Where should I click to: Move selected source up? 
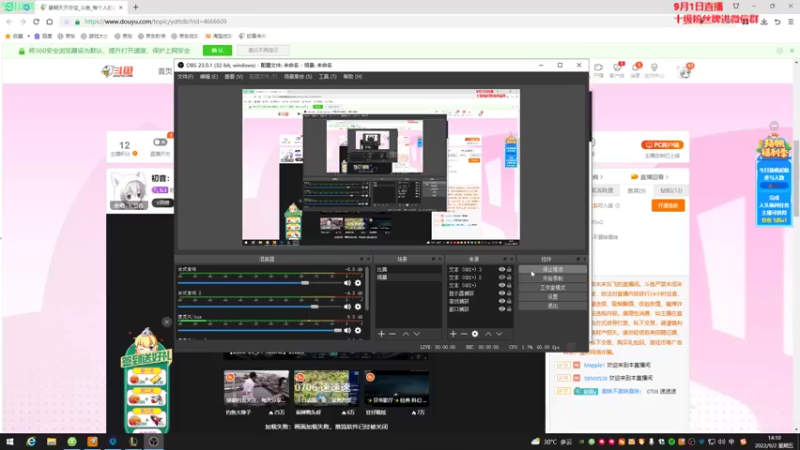488,334
